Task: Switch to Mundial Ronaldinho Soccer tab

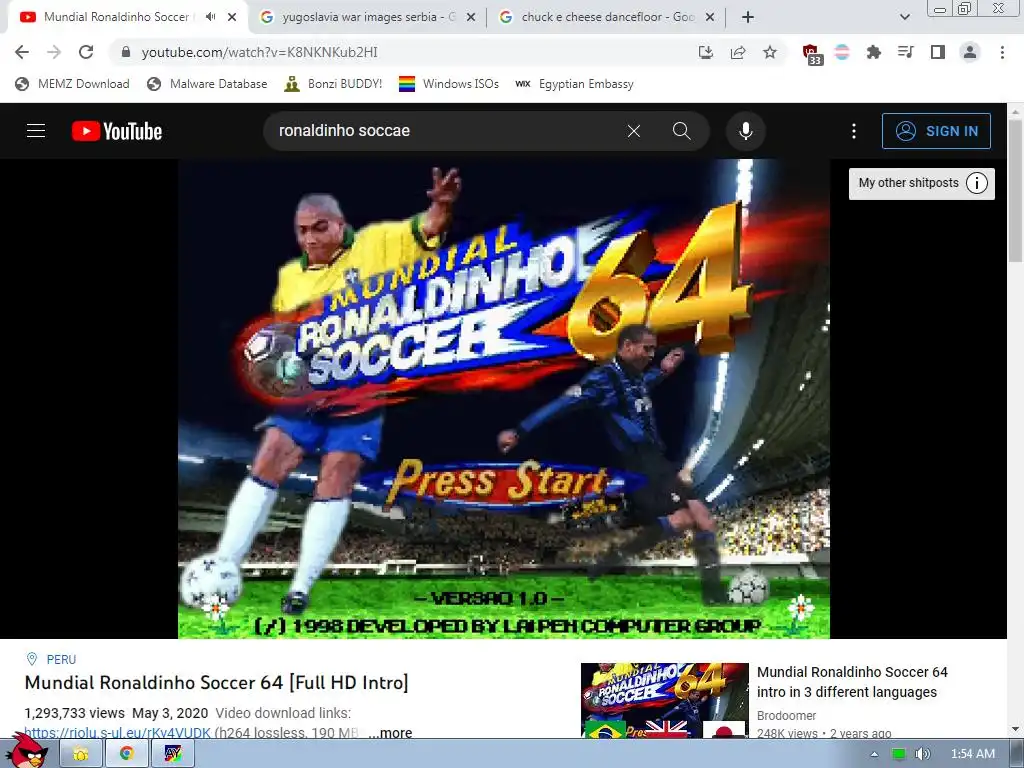Action: pyautogui.click(x=116, y=17)
